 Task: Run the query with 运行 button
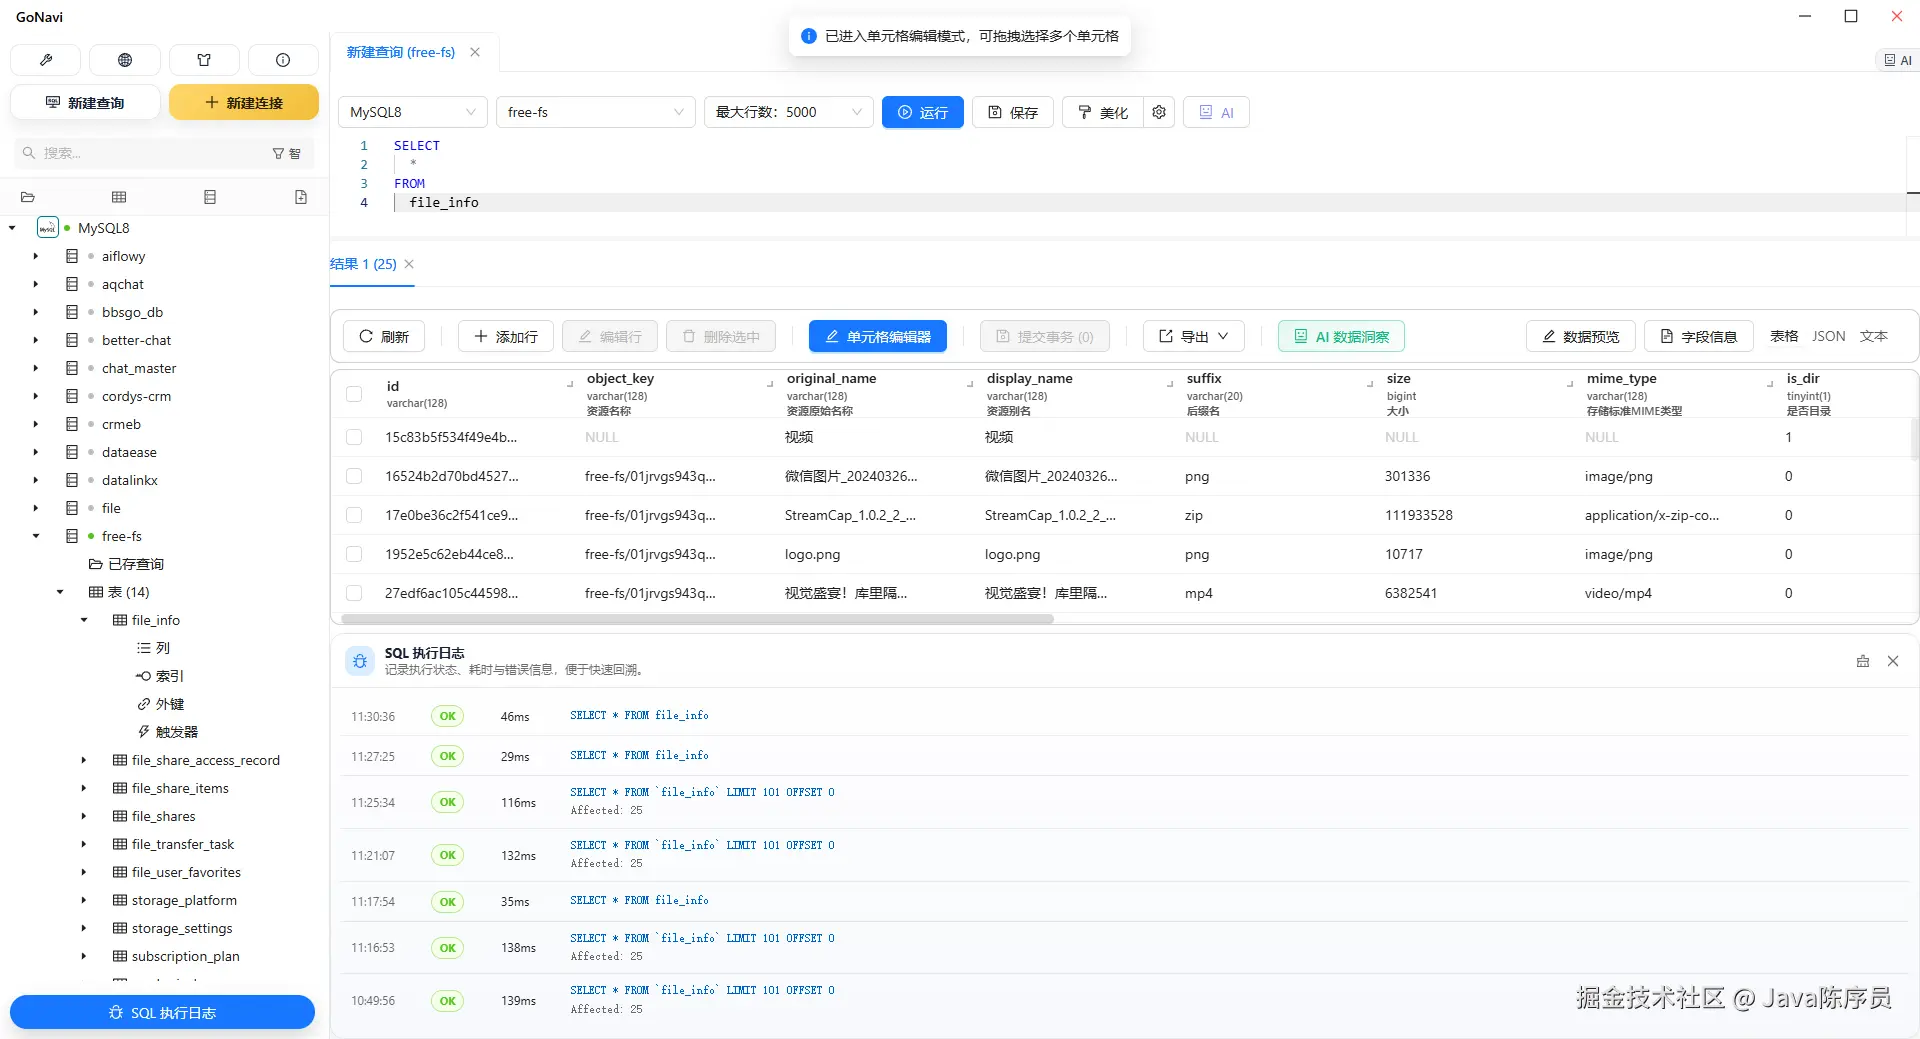(923, 112)
